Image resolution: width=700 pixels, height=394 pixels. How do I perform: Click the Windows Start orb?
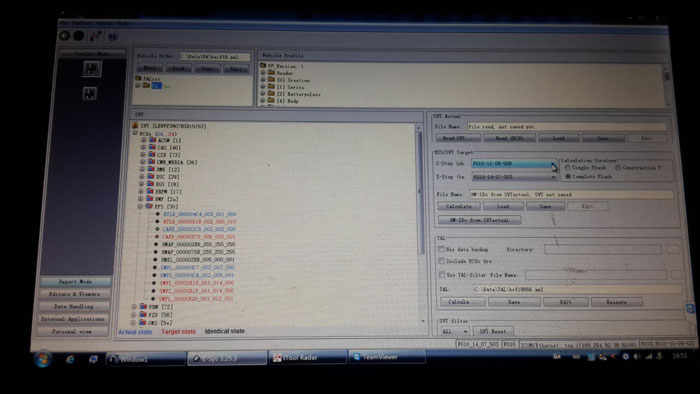point(43,359)
